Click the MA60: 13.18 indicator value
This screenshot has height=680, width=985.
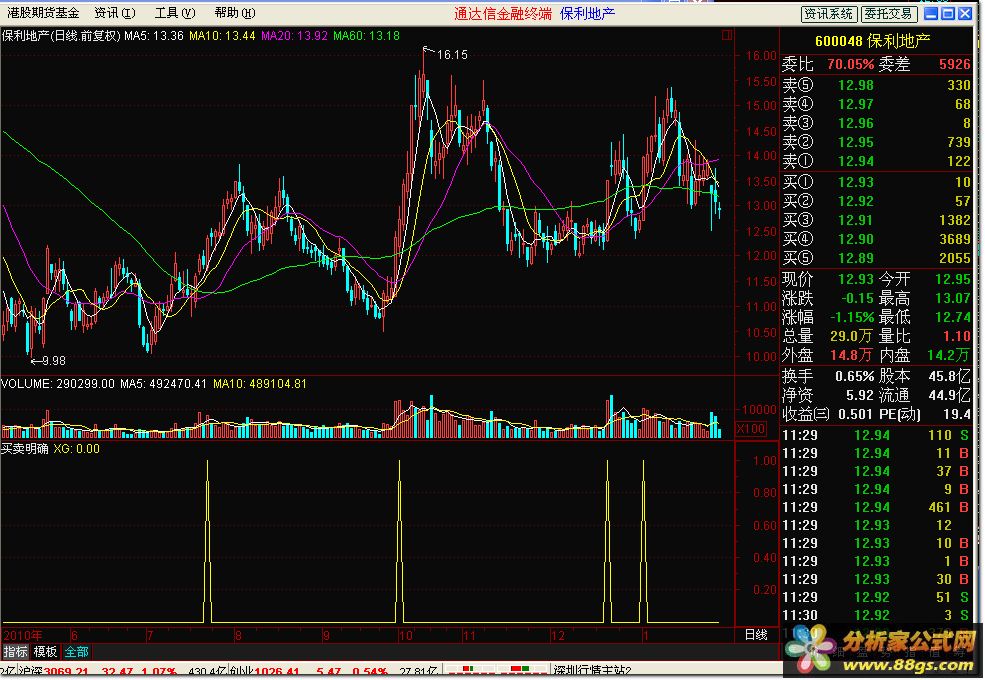click(366, 36)
